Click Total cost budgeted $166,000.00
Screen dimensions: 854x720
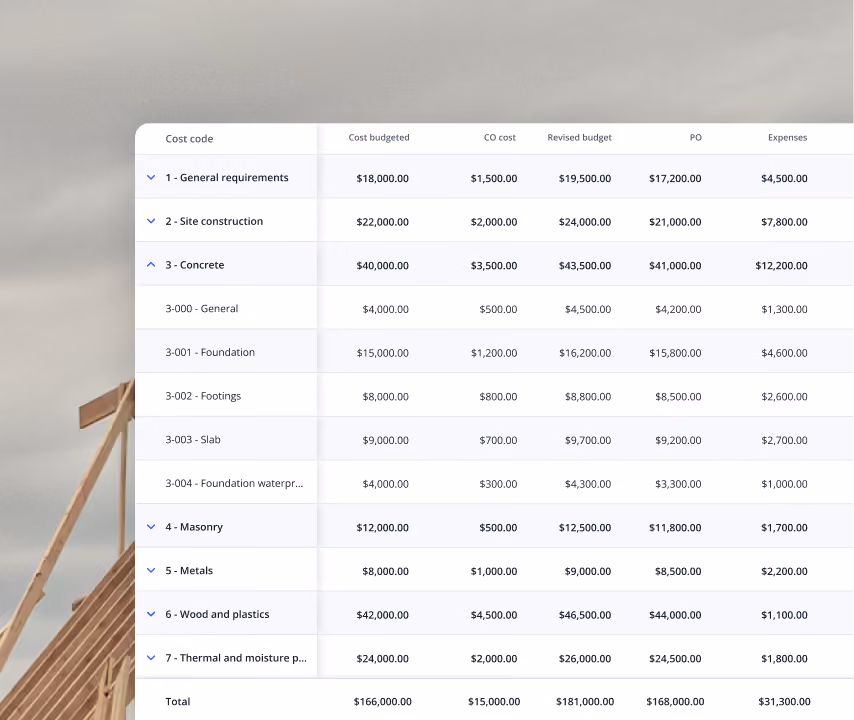tap(382, 701)
